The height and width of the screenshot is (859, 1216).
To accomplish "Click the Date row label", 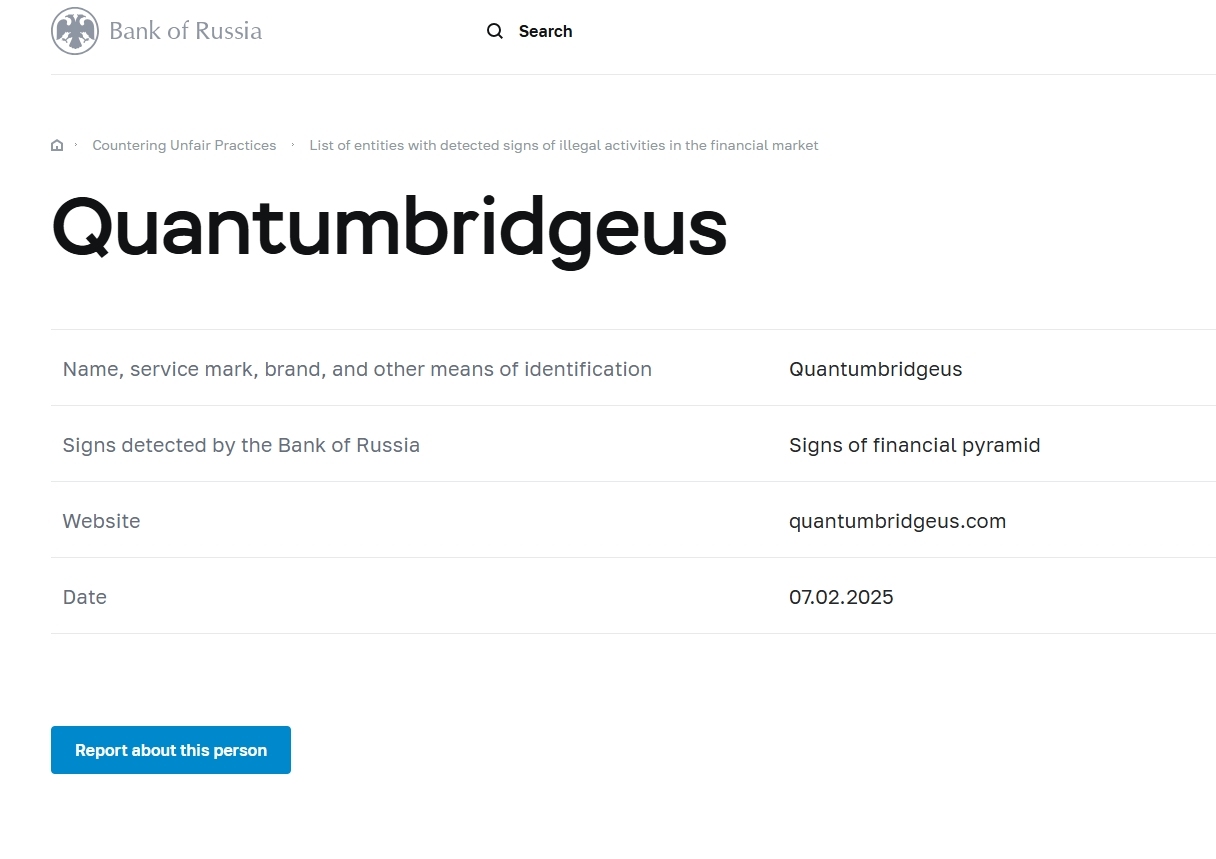I will (x=84, y=597).
